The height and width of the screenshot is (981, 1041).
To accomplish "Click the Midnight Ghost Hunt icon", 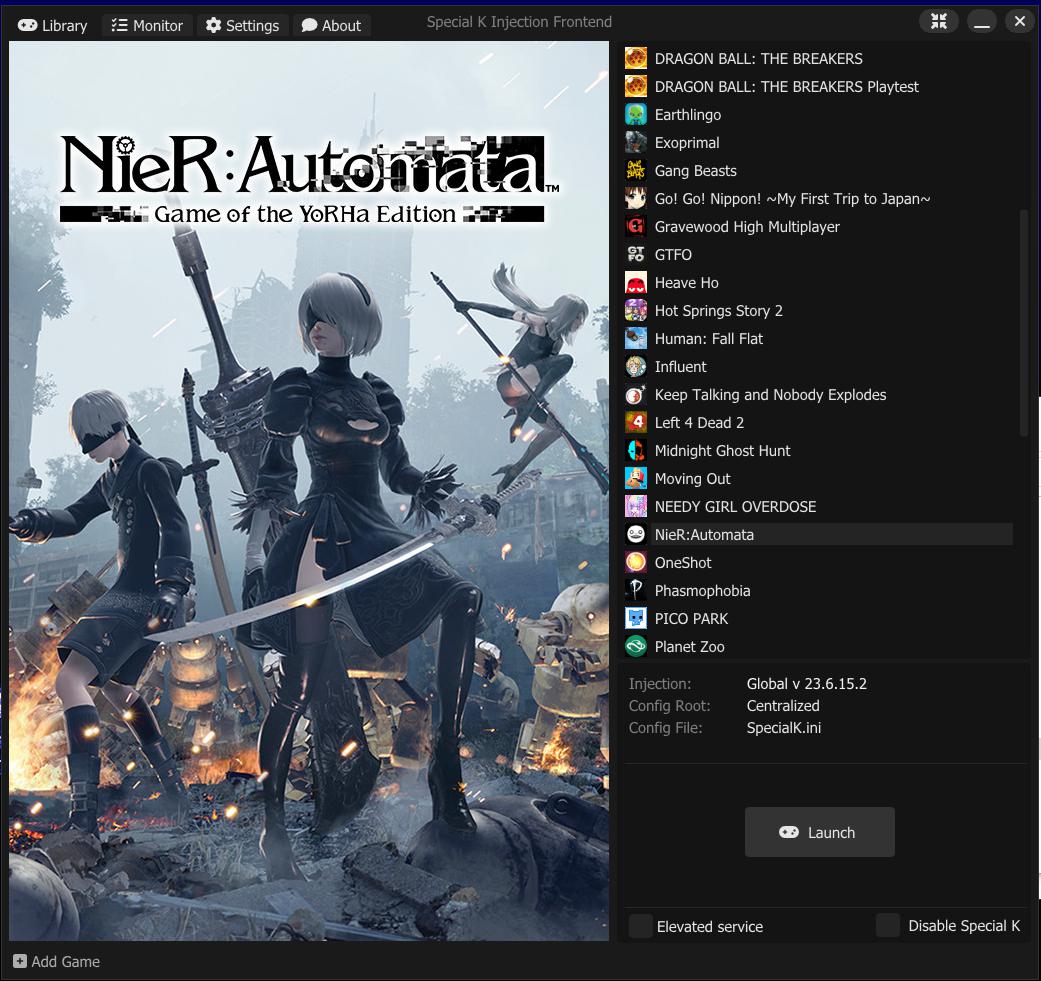I will point(635,450).
